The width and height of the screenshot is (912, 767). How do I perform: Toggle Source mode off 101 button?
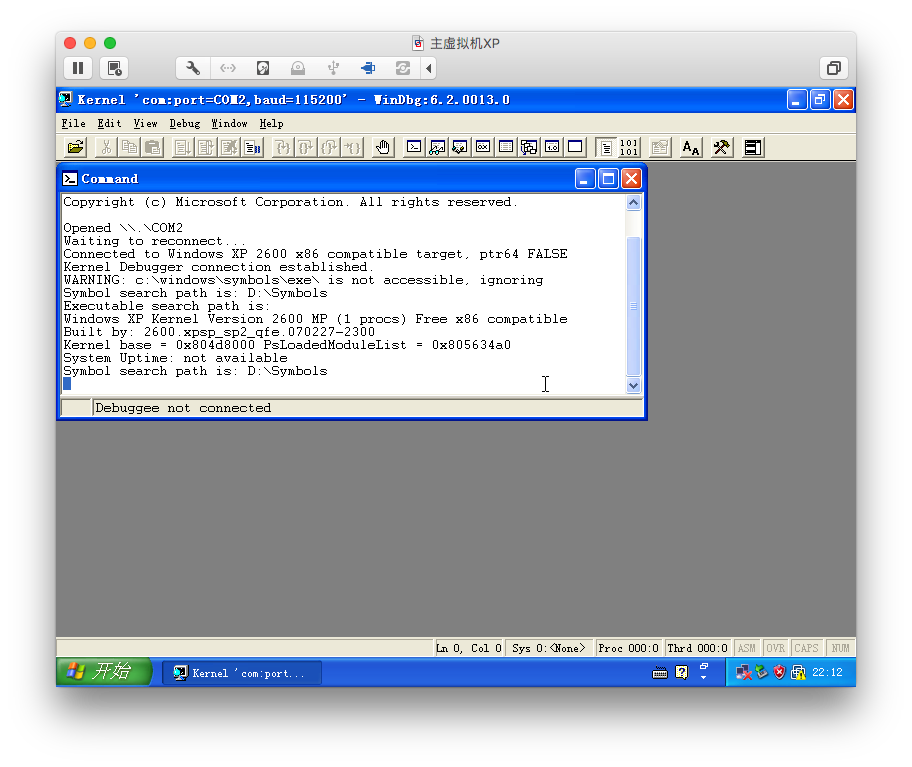click(x=629, y=148)
